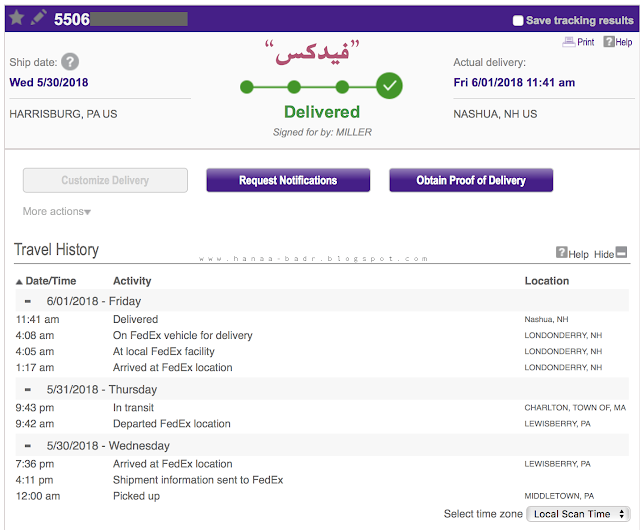Open the More actions dropdown
This screenshot has height=530, width=640.
57,212
